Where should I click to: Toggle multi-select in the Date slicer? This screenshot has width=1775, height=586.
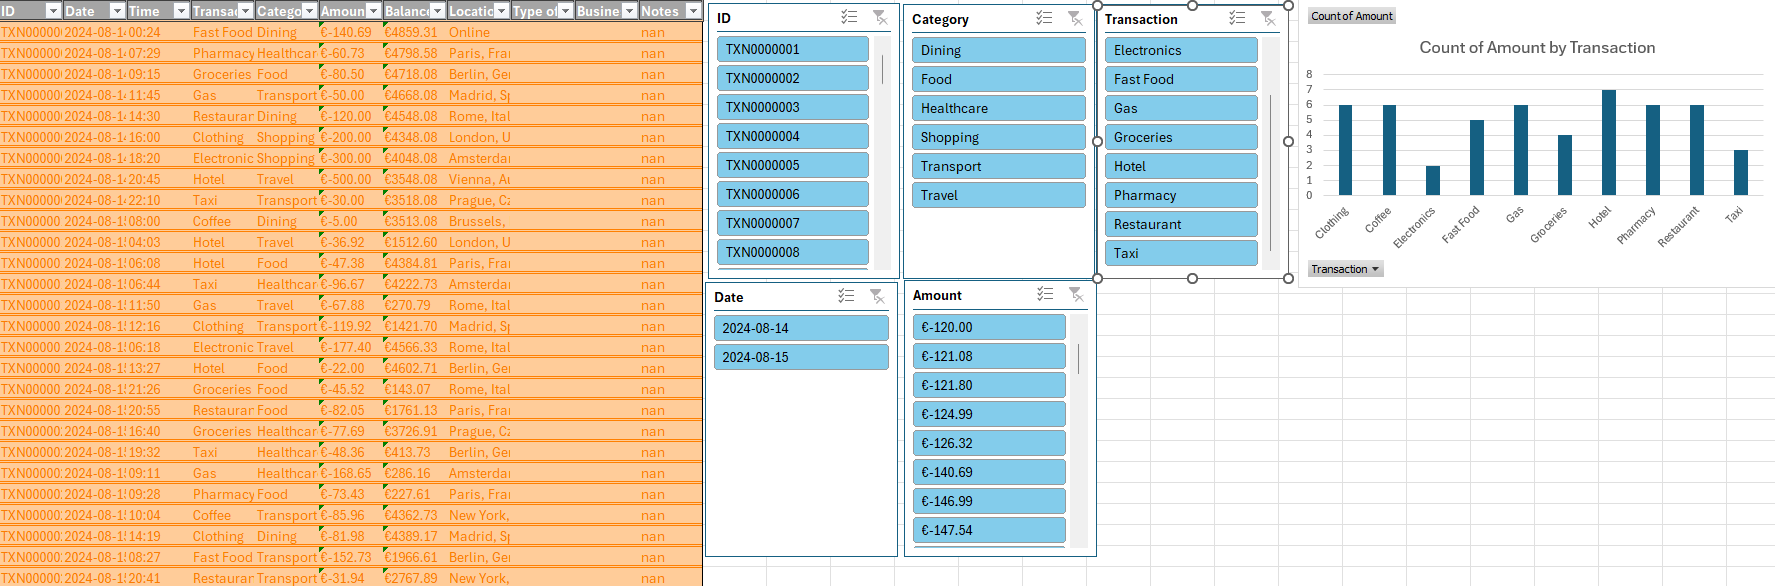click(x=846, y=296)
